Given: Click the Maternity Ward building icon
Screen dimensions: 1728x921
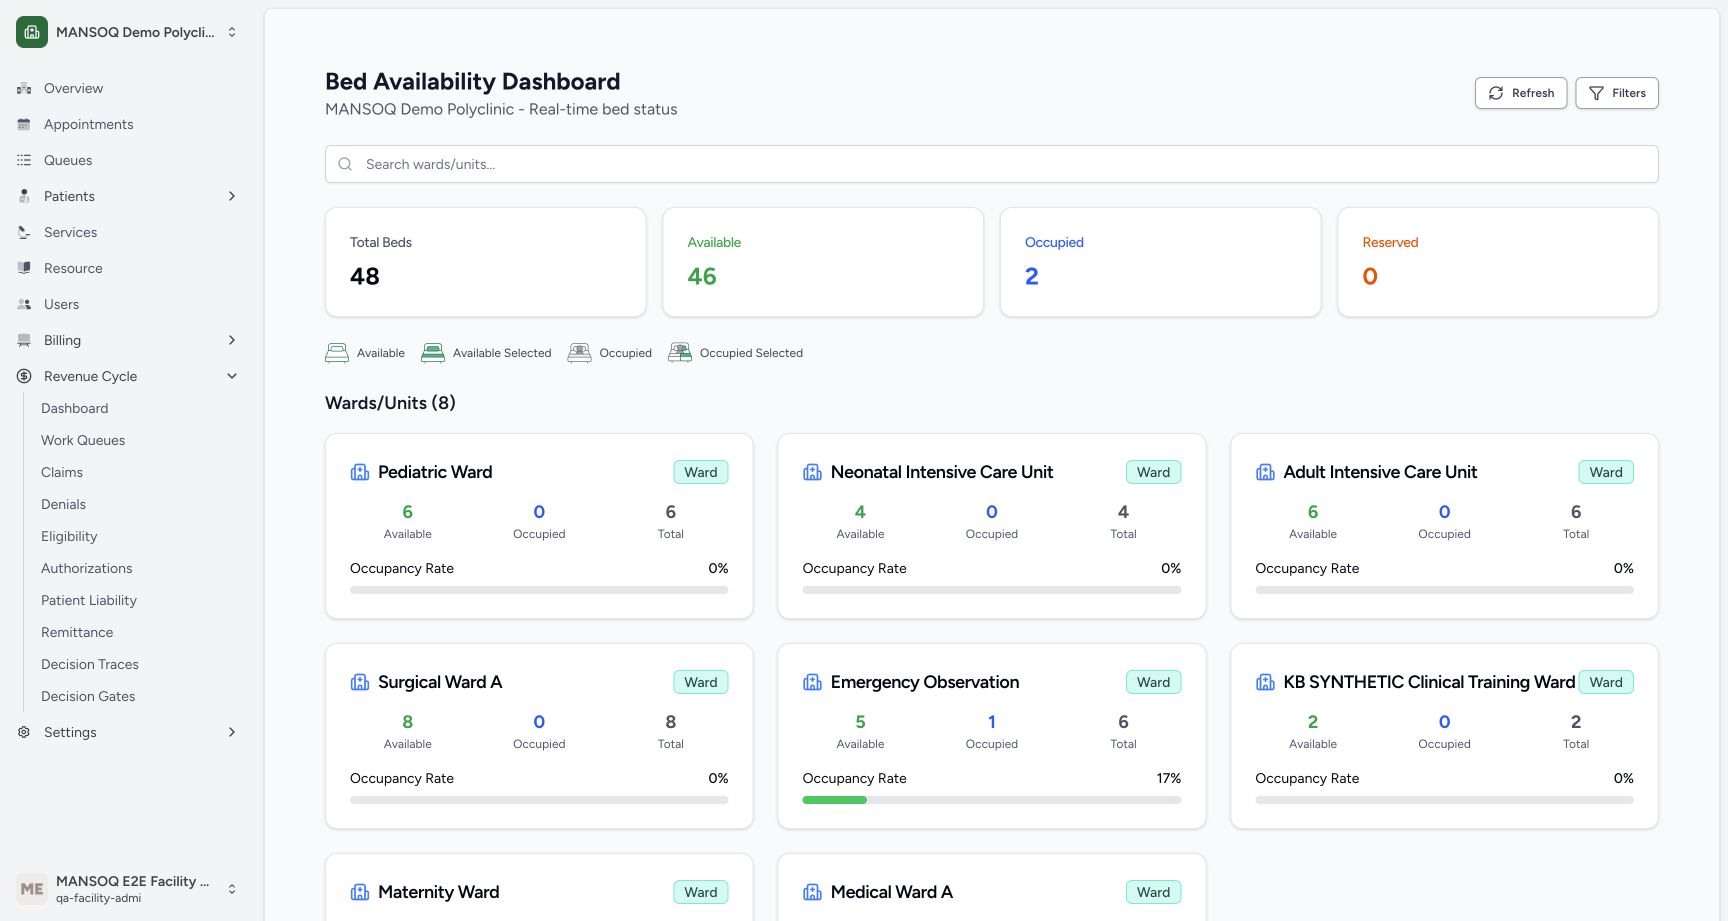Looking at the screenshot, I should 360,892.
